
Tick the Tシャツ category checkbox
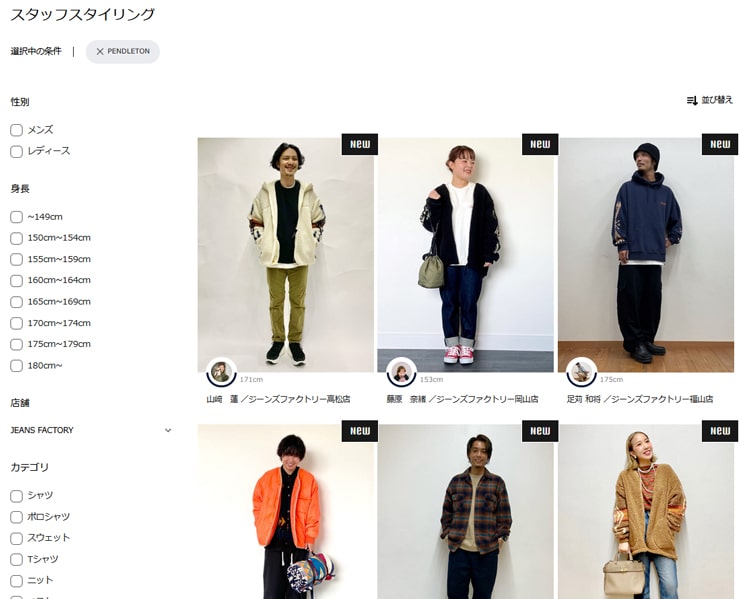click(x=16, y=559)
